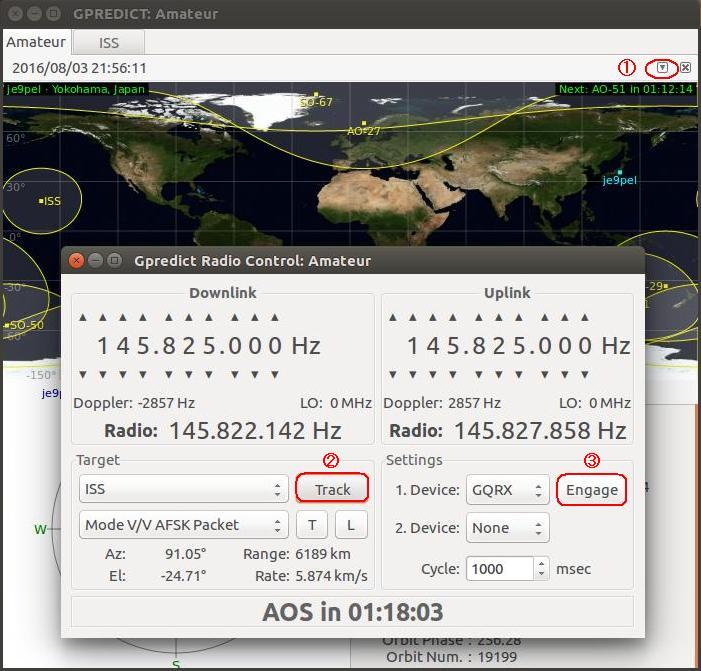Switch to the Amateur tab

click(36, 42)
